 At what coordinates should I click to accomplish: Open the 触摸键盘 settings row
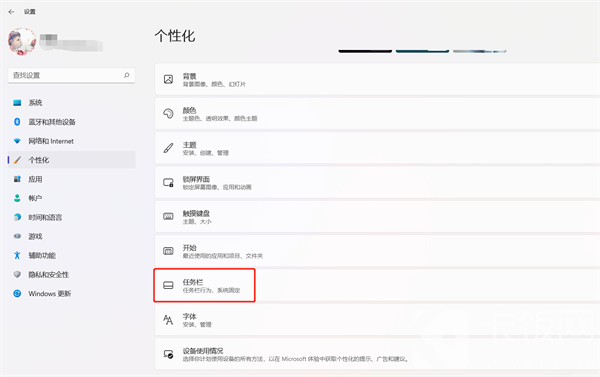[377, 217]
